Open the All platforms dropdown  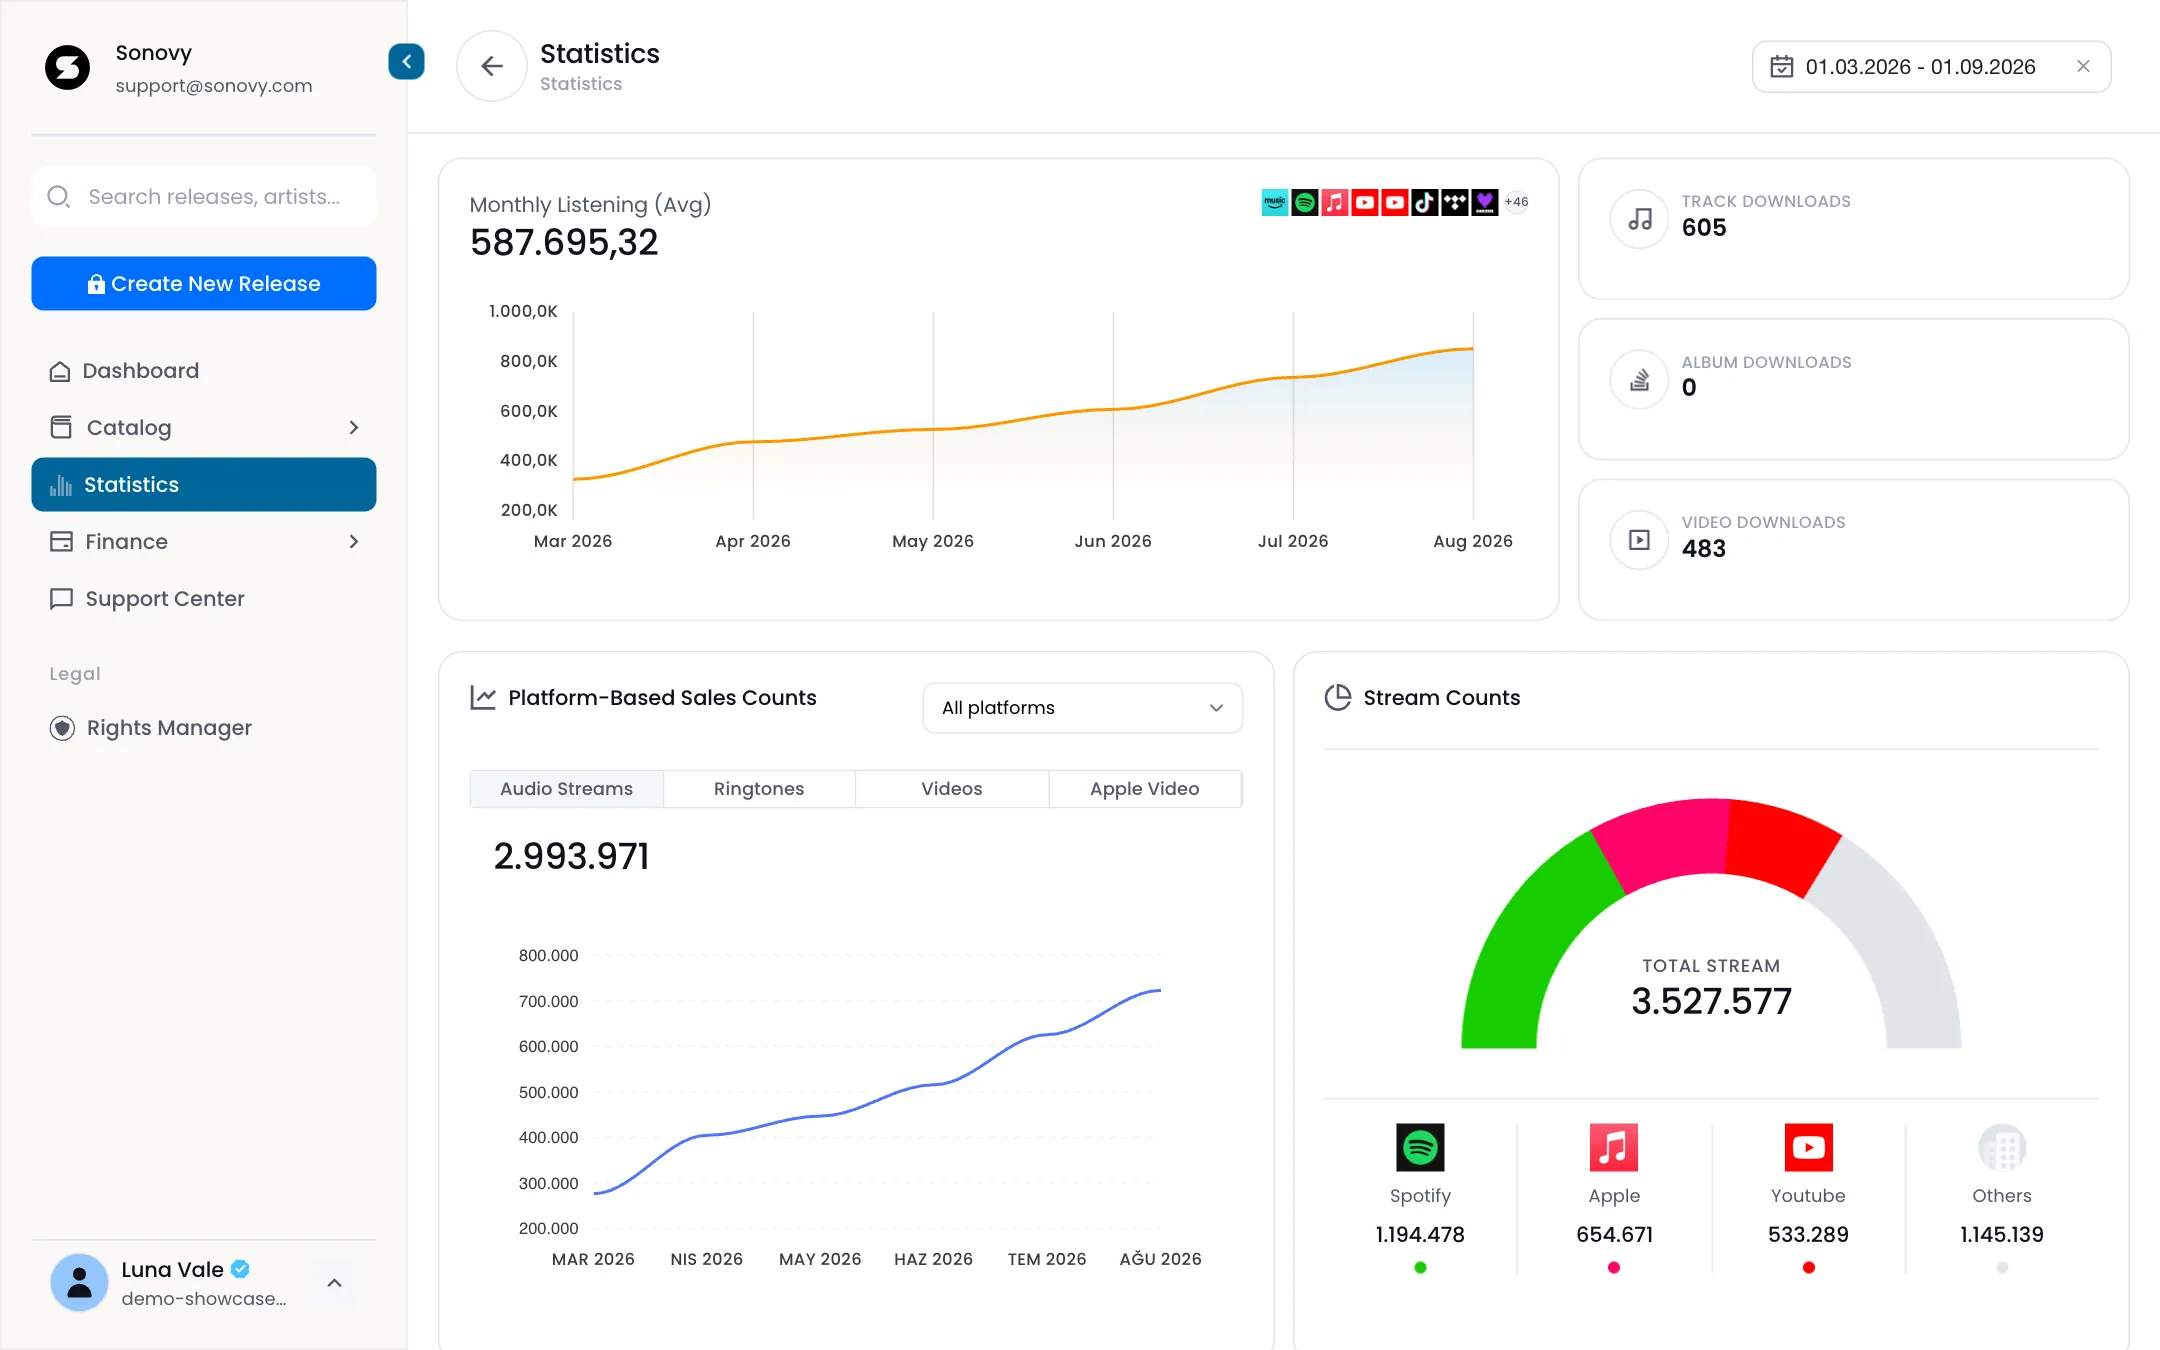(x=1082, y=708)
